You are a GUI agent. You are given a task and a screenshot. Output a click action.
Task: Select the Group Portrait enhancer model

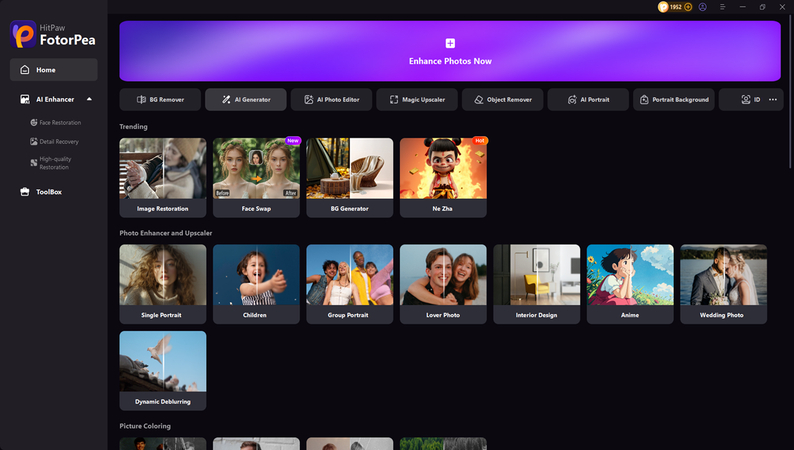(x=350, y=284)
